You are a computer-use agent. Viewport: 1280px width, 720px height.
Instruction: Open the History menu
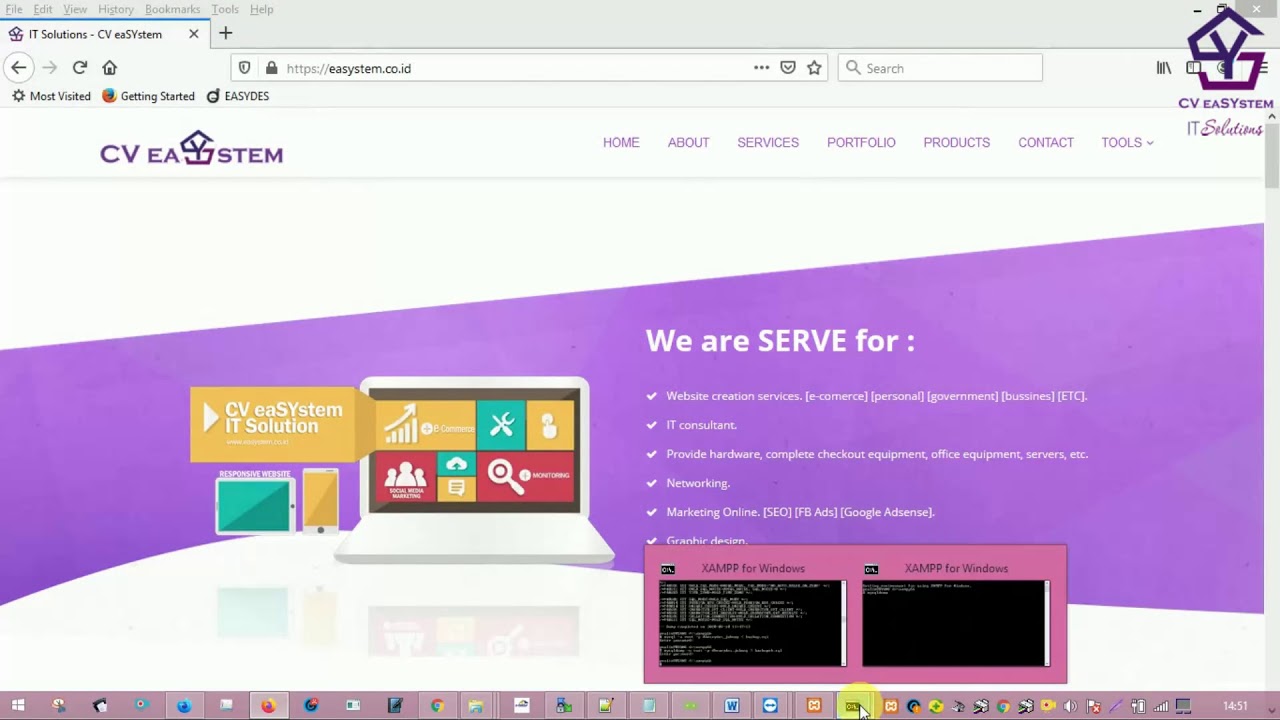116,9
